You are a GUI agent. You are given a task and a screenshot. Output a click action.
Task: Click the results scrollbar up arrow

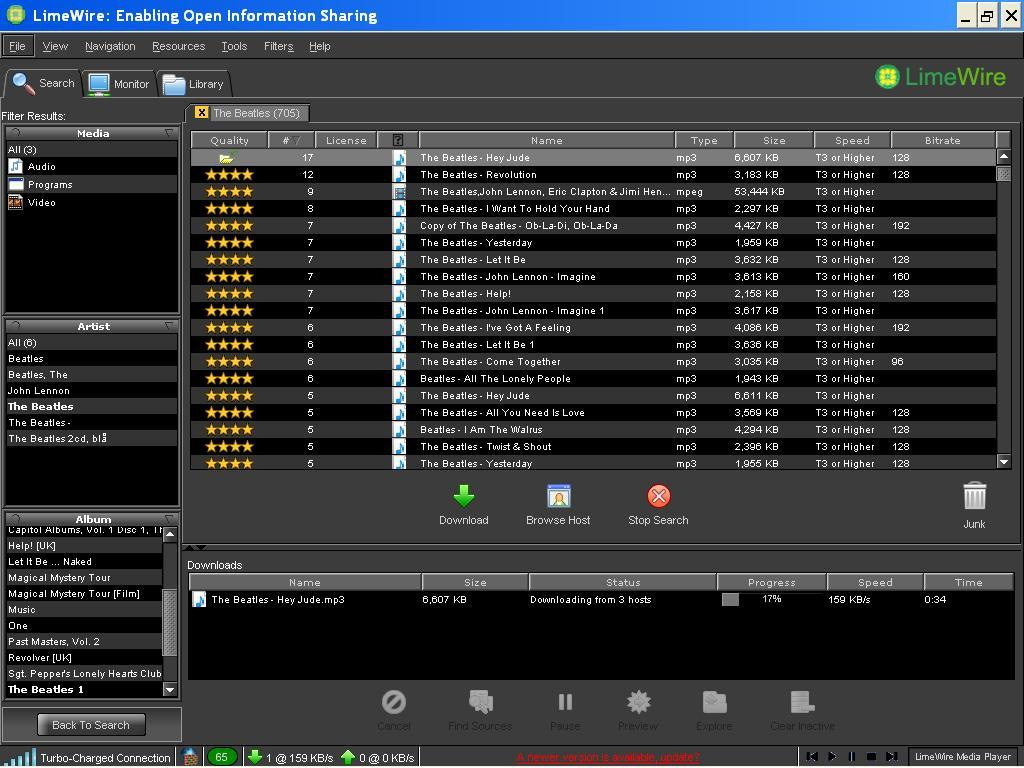(x=1004, y=157)
